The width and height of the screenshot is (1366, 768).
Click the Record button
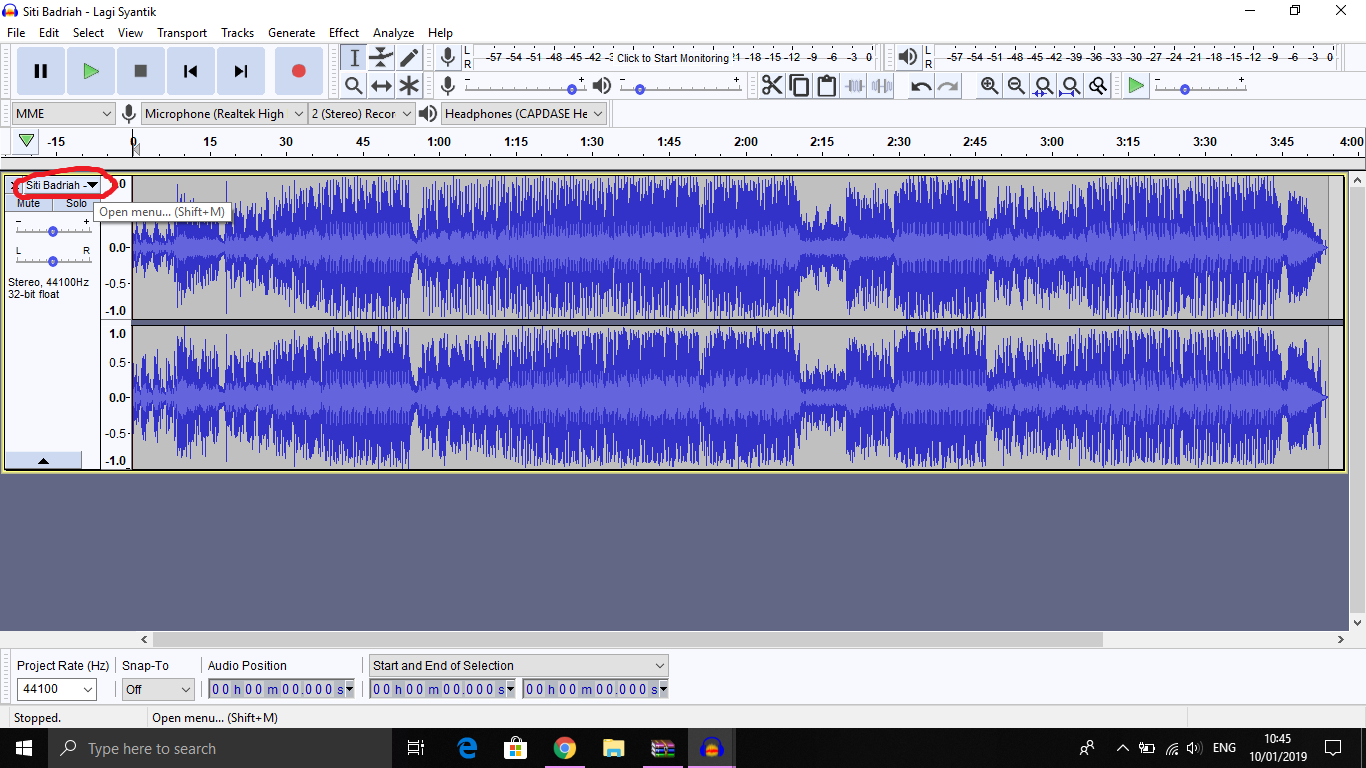[298, 71]
